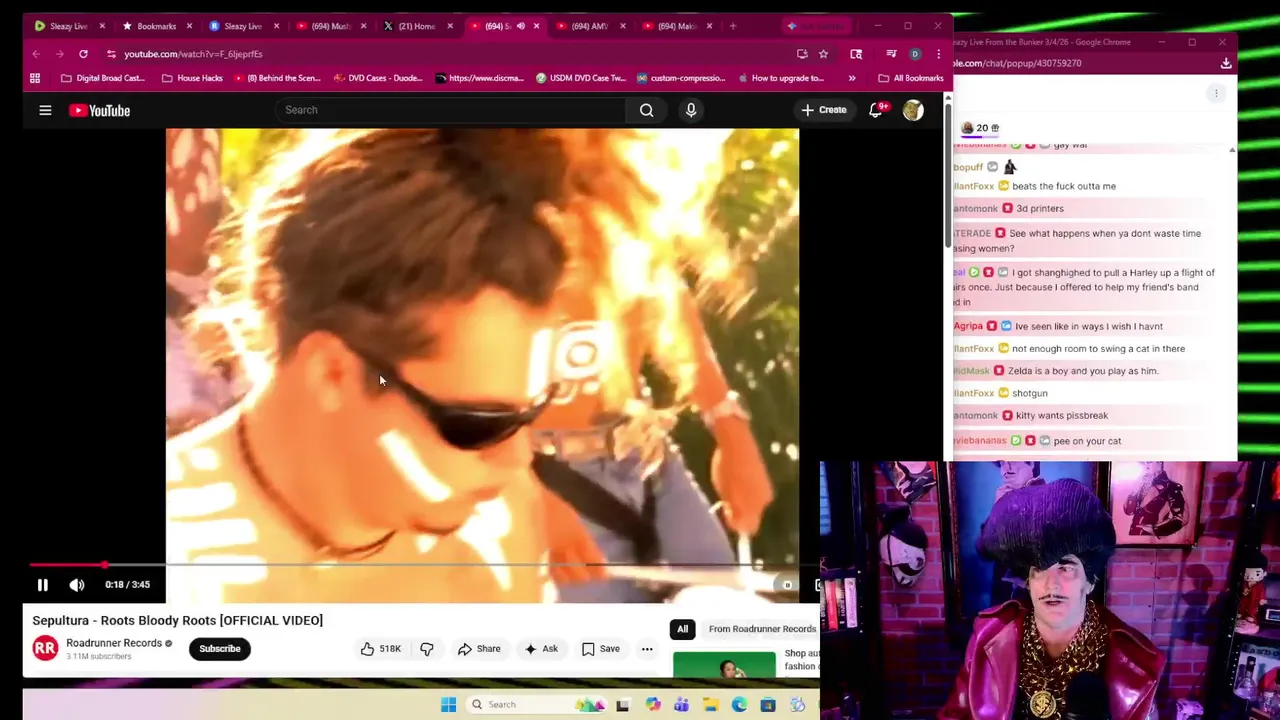Open the USDM DVD Case bookmark
This screenshot has width=1280, height=720.
(x=580, y=78)
